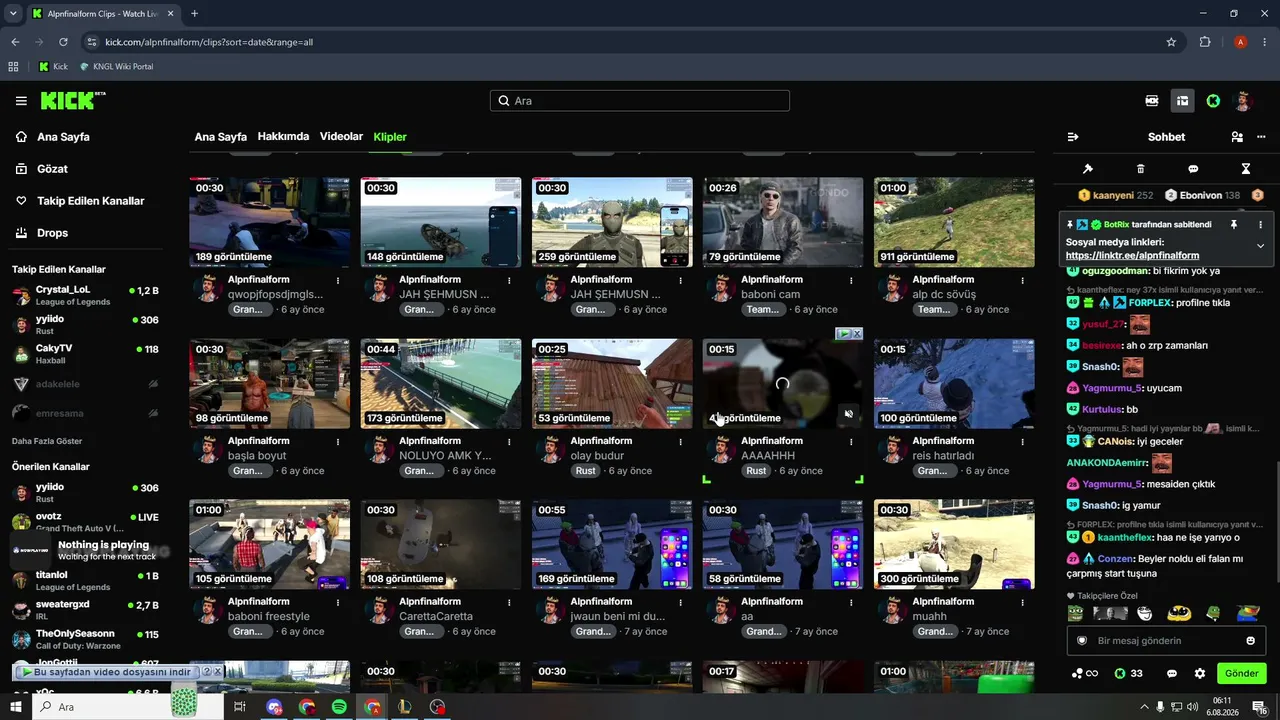Image resolution: width=1280 pixels, height=720 pixels.
Task: Open the user profile avatar menu
Action: (x=1244, y=101)
